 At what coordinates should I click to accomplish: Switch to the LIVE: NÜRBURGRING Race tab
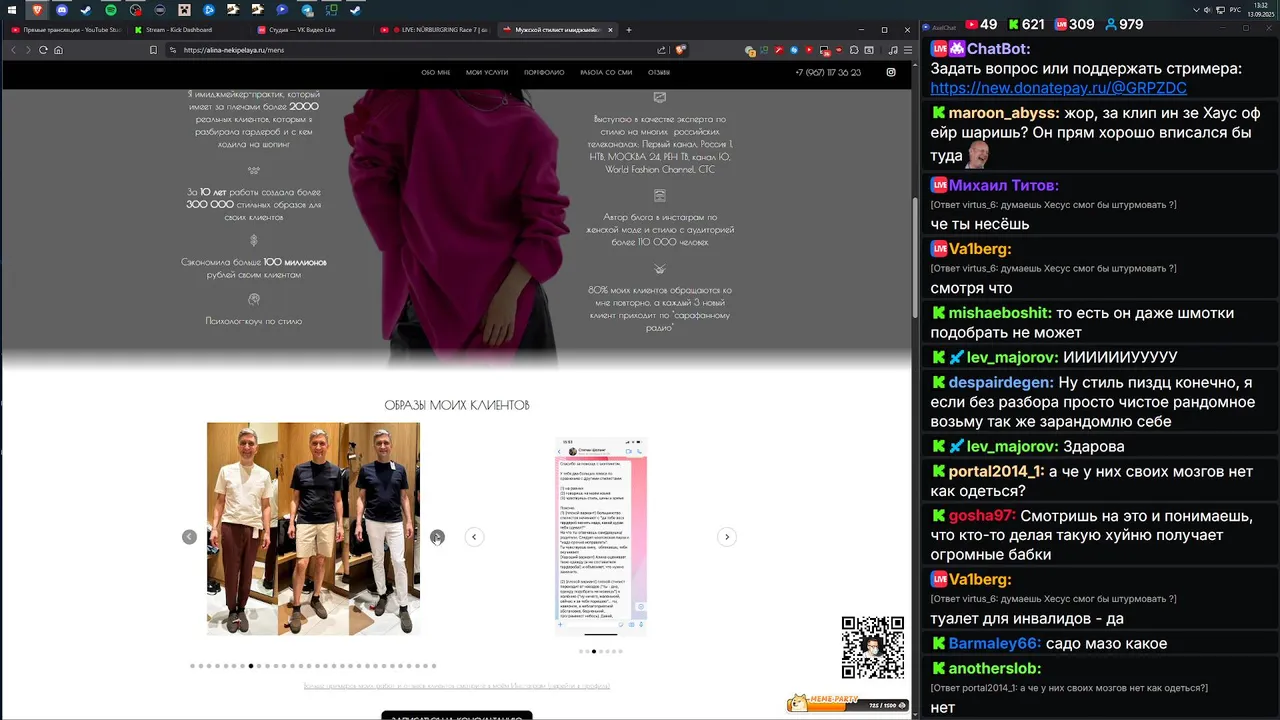(x=432, y=30)
